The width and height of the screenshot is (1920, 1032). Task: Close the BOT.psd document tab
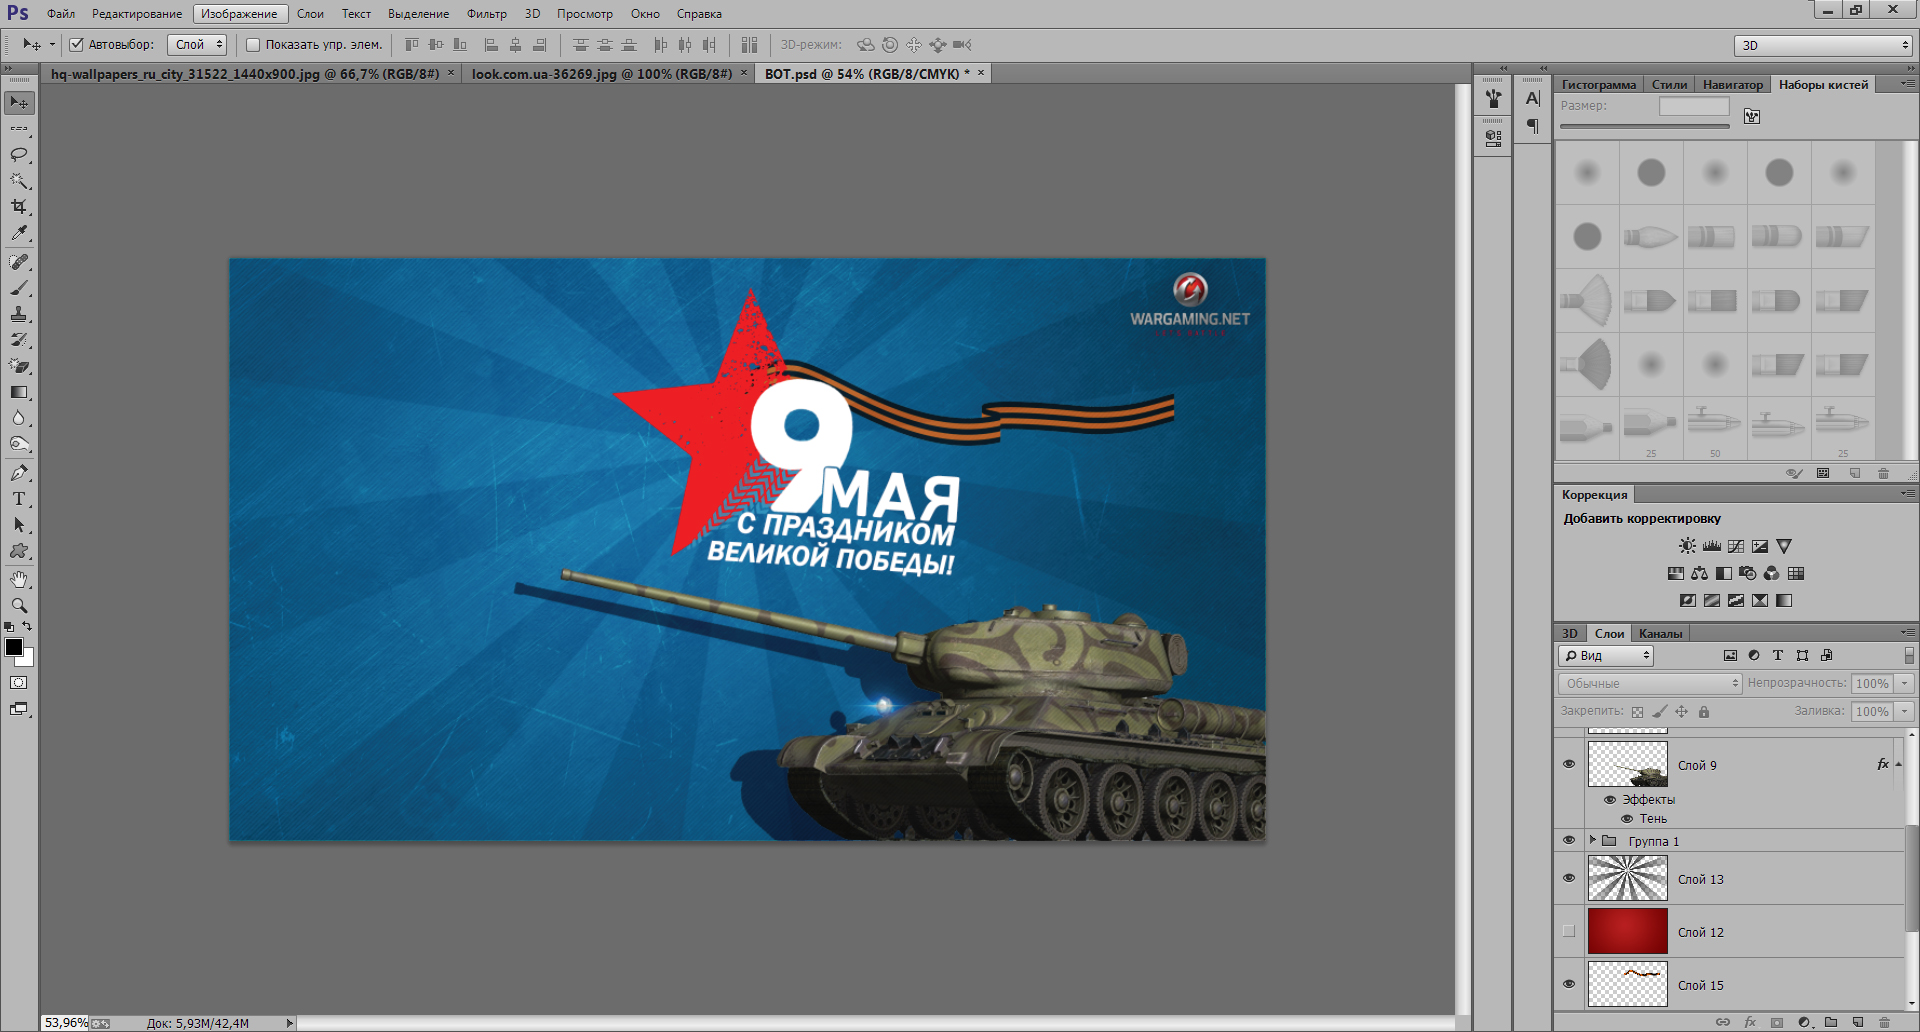tap(981, 73)
